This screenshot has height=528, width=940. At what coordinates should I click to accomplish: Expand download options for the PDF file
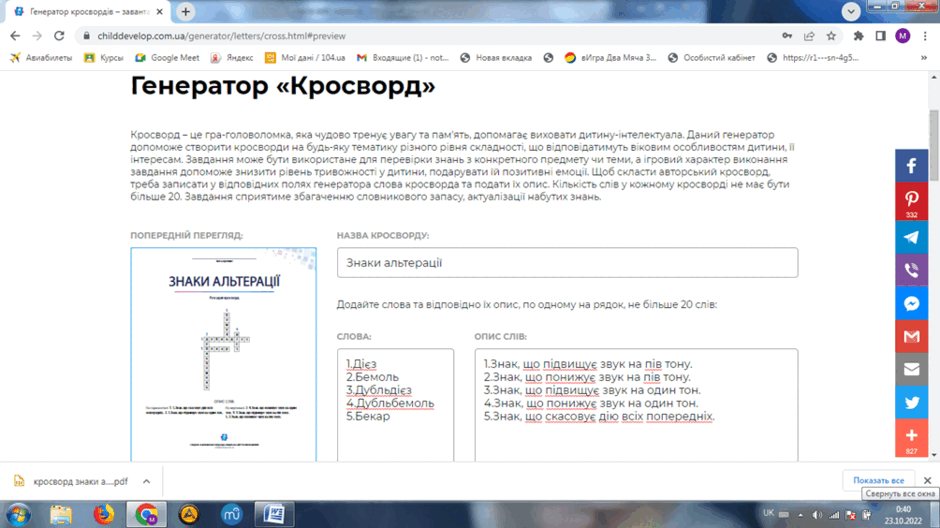point(146,481)
